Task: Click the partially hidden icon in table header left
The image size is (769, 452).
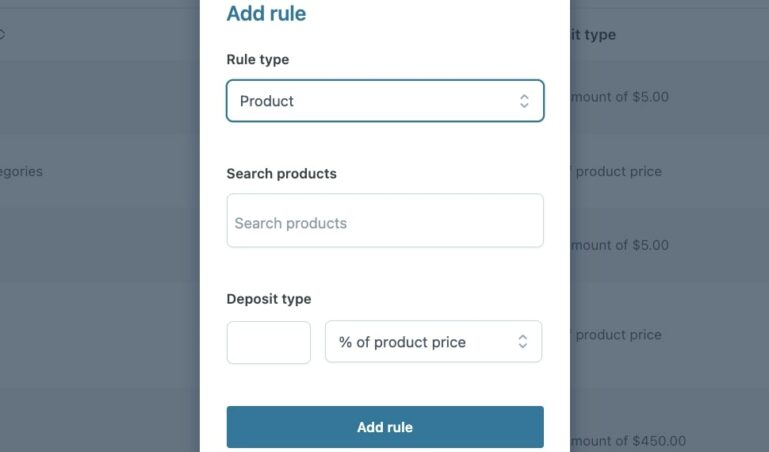Action: point(2,35)
